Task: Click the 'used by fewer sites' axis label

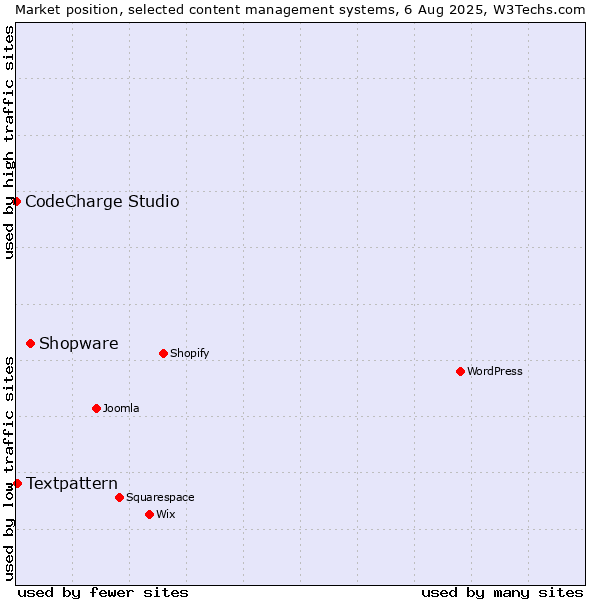Action: 103,593
